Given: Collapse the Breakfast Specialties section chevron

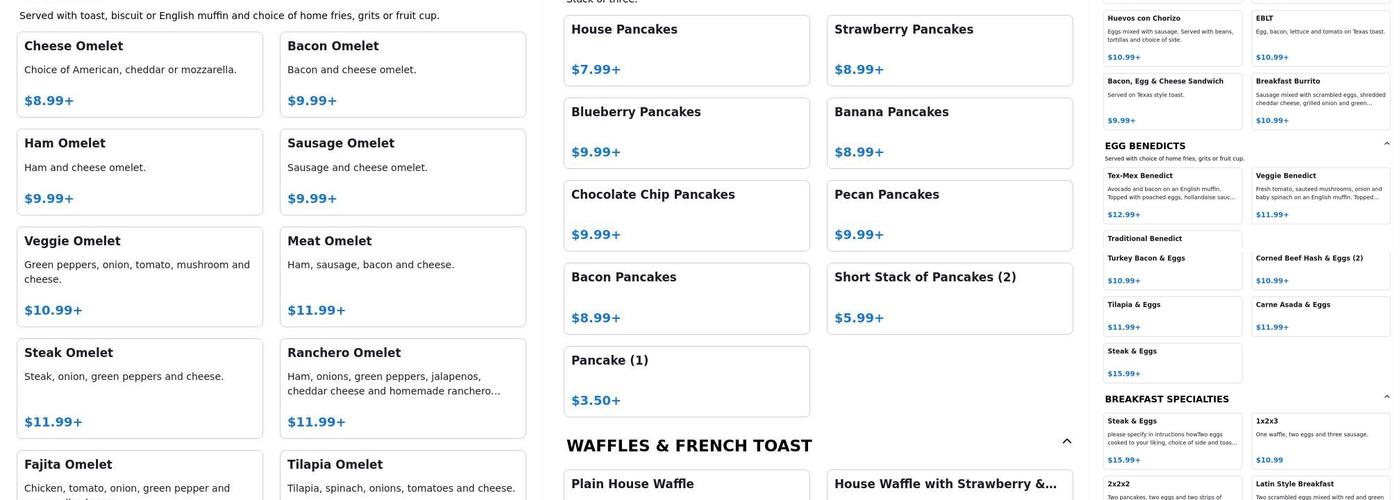Looking at the screenshot, I should 1386,397.
